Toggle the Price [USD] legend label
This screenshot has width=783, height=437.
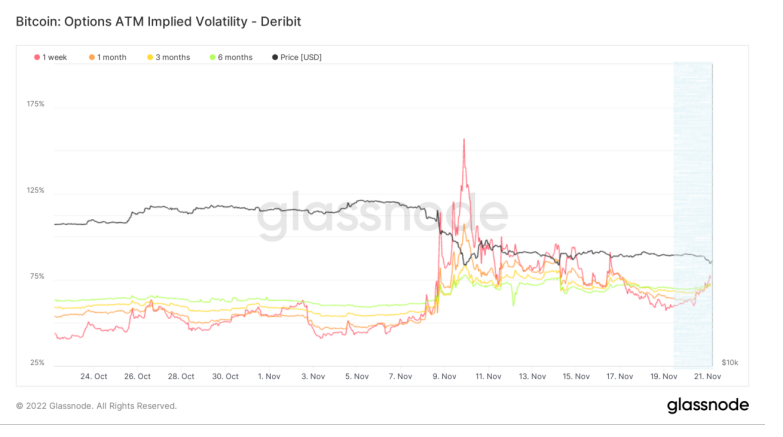(x=303, y=58)
